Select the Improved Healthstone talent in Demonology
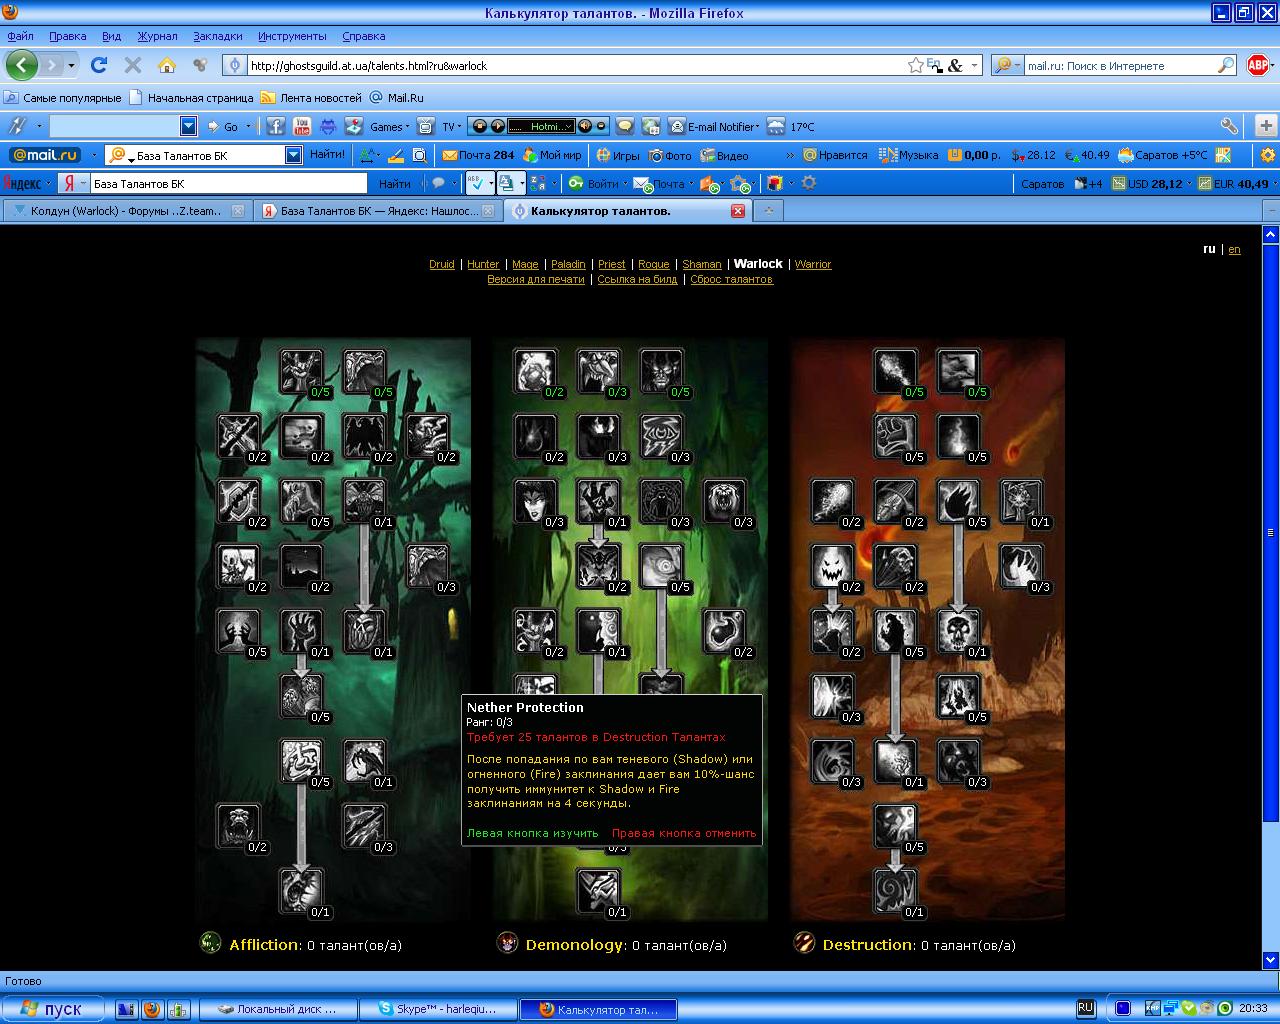 pos(535,371)
